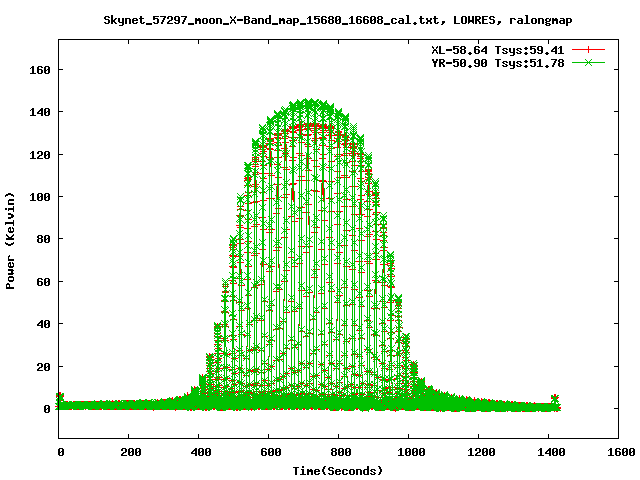Click x-axis tick label 200
This screenshot has height=480, width=640.
[x=131, y=452]
